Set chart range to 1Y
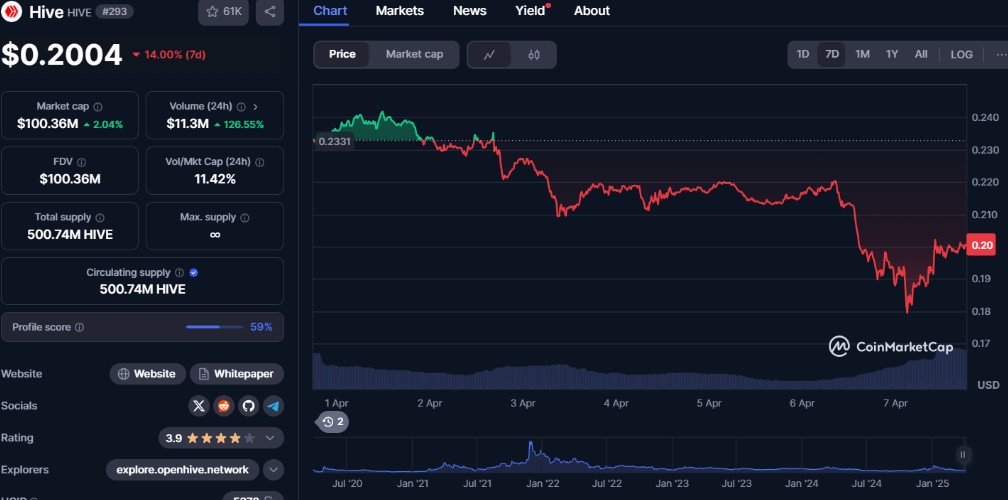The width and height of the screenshot is (1008, 500). tap(892, 55)
